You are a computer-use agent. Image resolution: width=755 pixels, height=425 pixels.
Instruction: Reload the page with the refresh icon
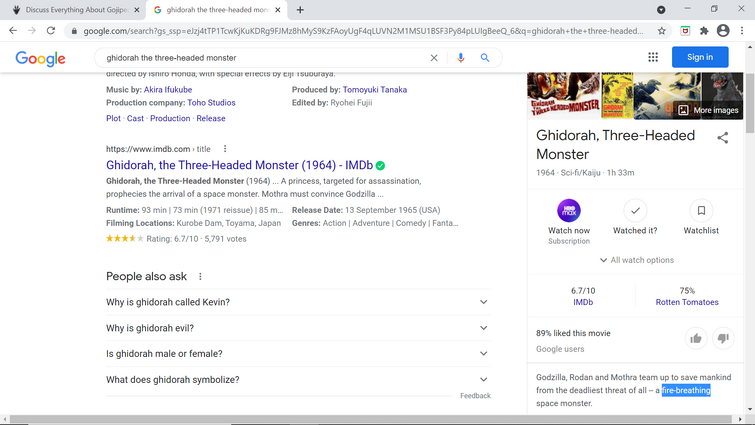[51, 31]
